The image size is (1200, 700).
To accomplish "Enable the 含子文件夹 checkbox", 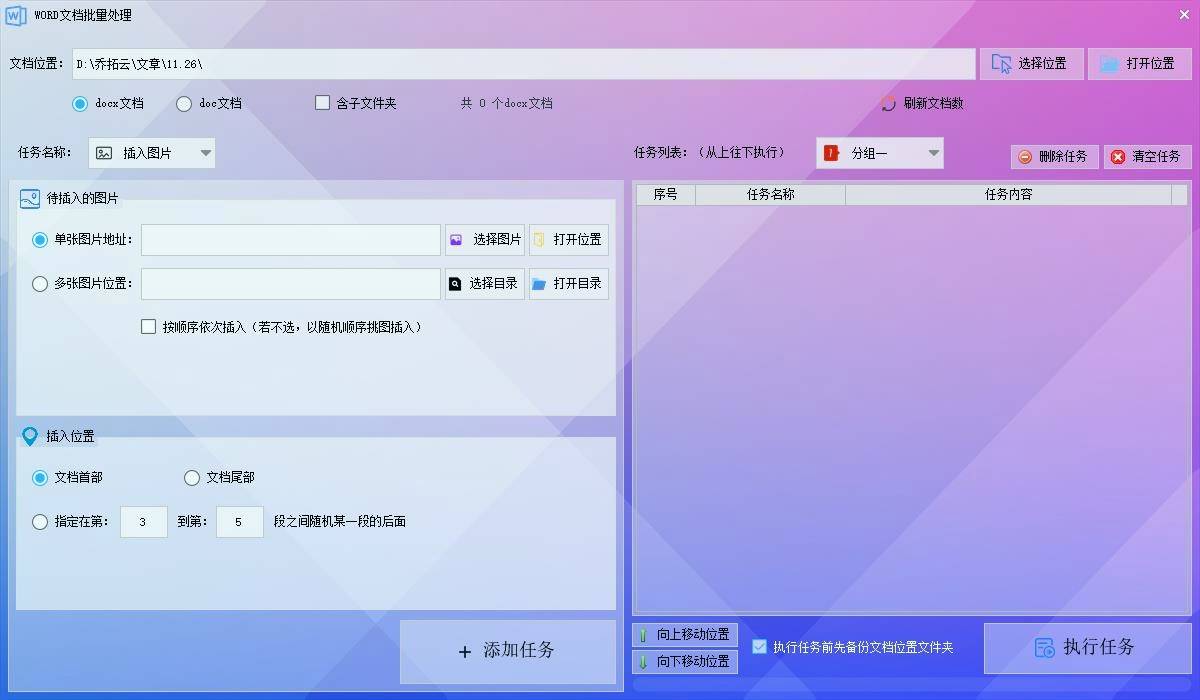I will click(322, 103).
